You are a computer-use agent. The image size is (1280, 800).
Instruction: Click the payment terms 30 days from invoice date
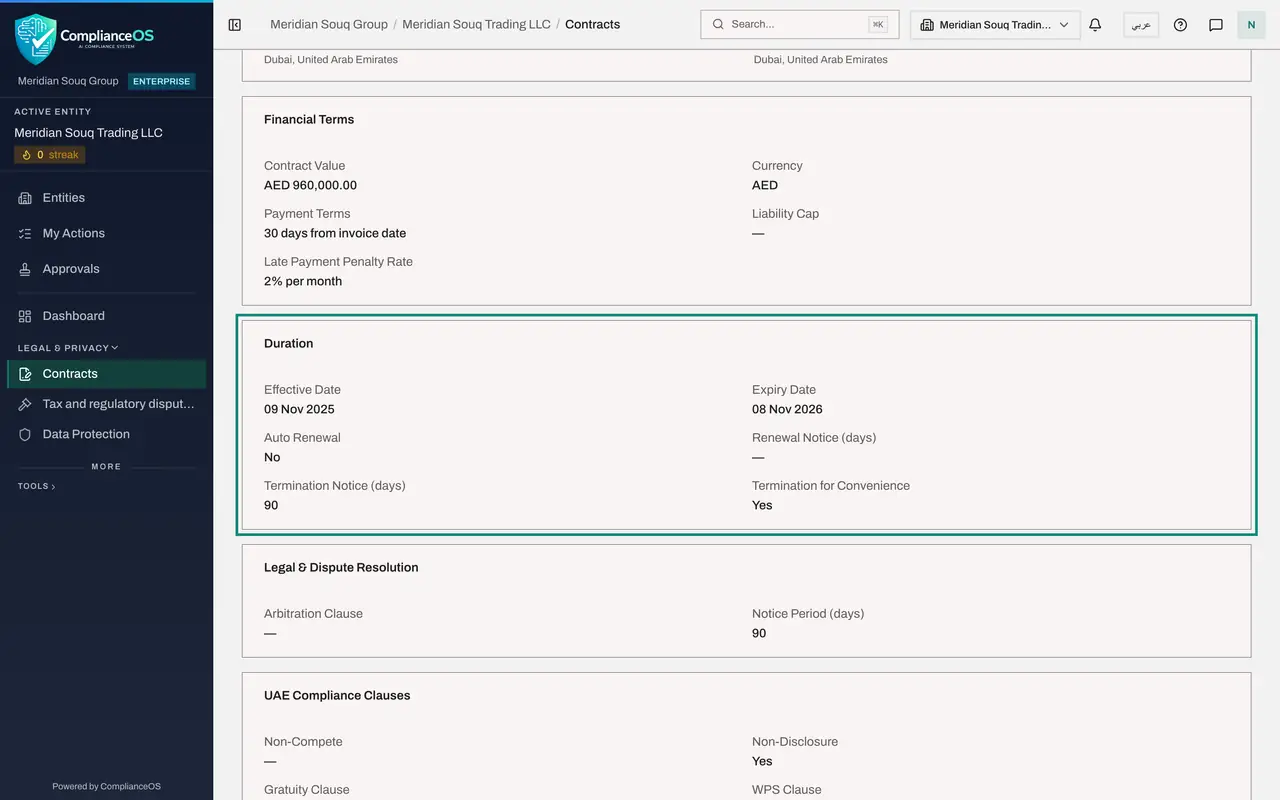[x=335, y=233]
